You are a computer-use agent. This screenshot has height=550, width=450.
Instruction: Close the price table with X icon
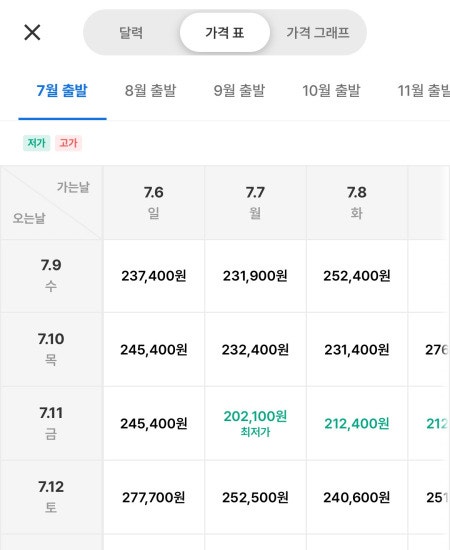(32, 32)
